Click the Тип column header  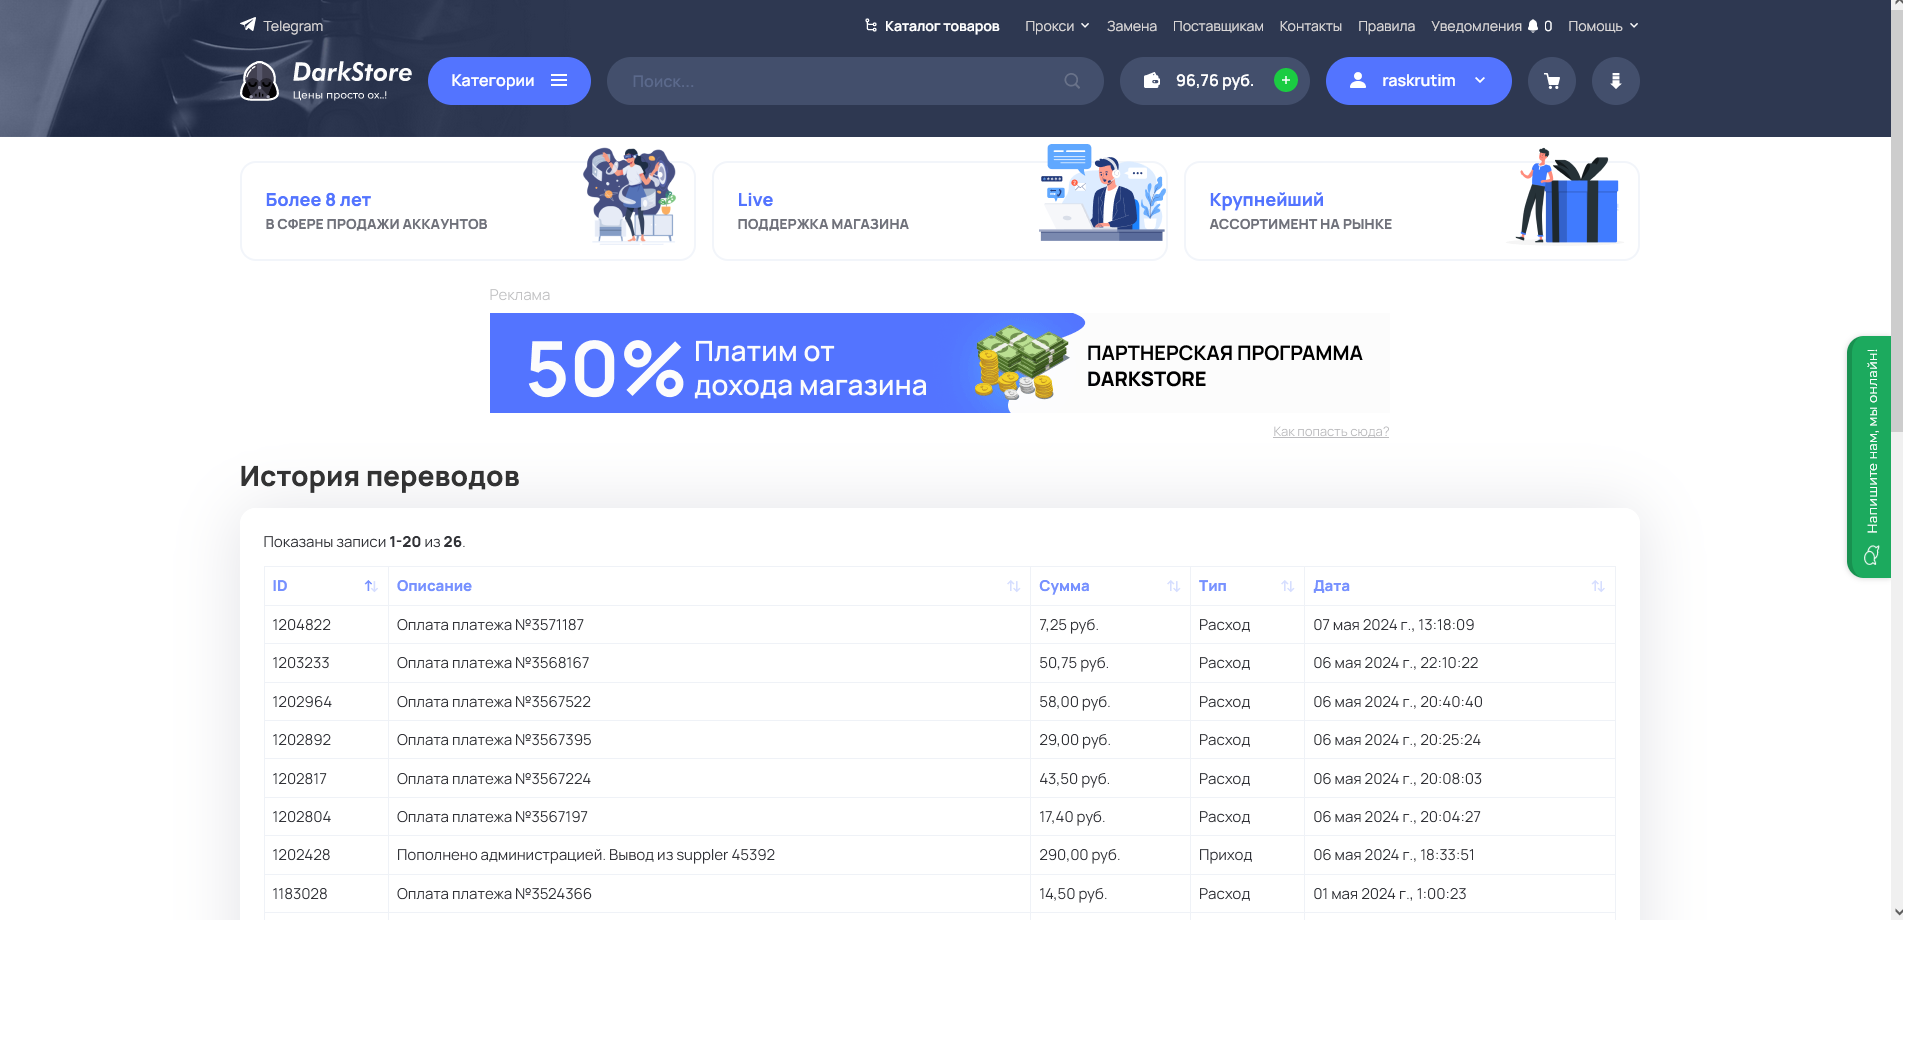tap(1247, 586)
